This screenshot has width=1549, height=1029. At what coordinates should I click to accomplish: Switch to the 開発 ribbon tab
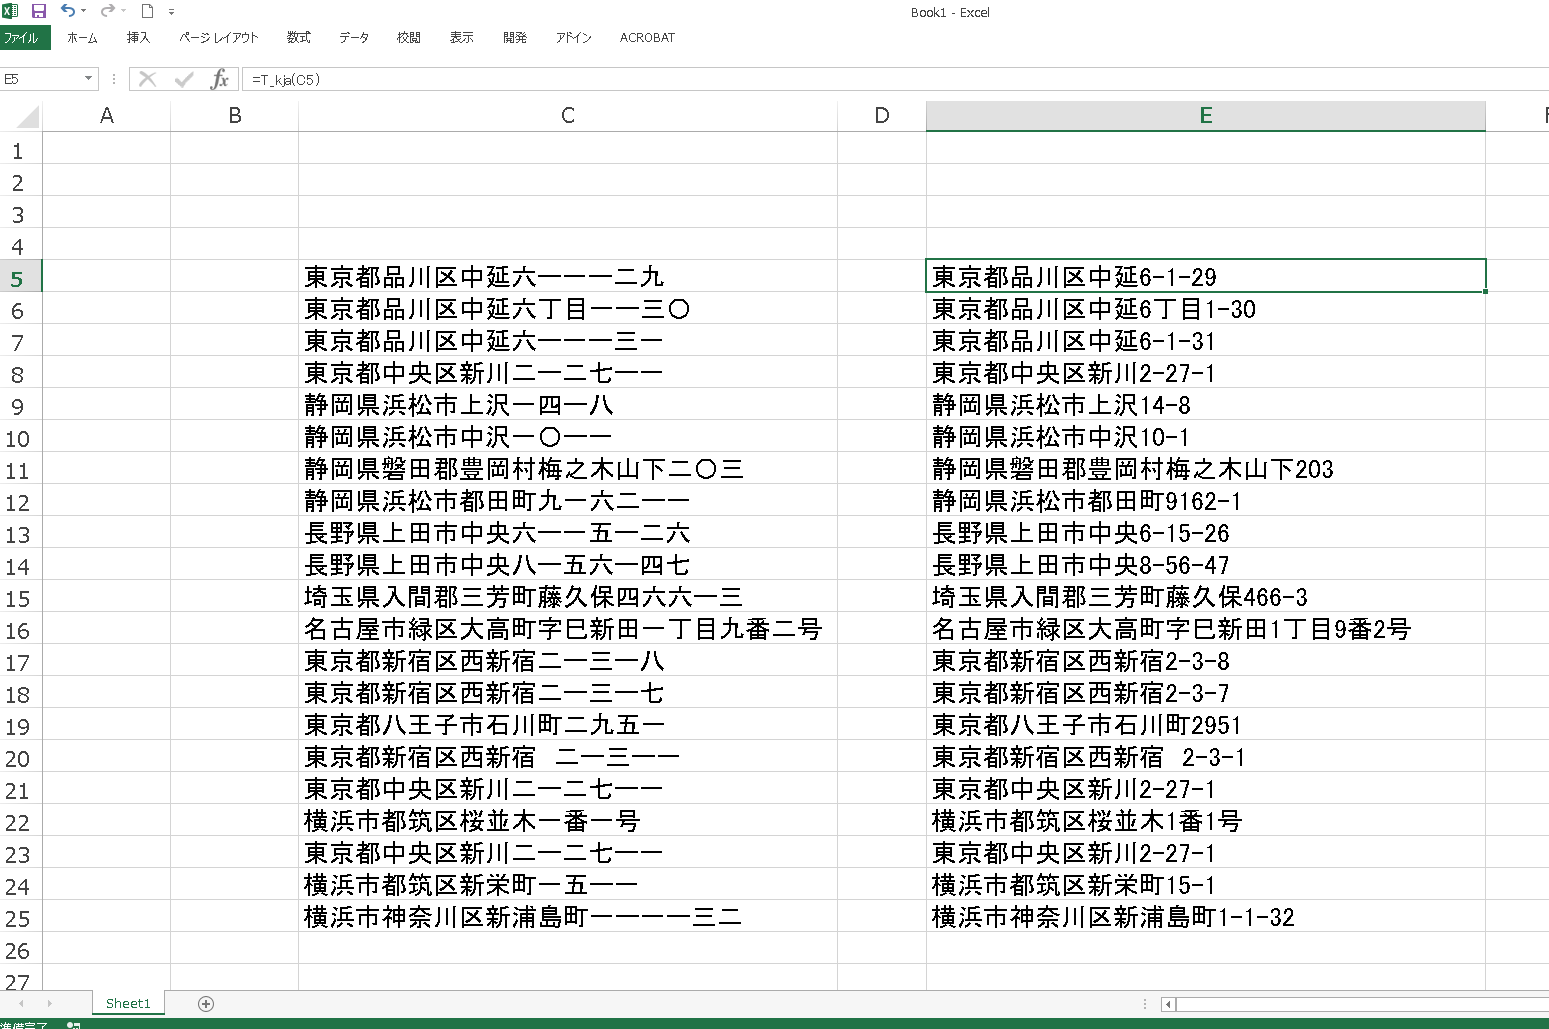coord(515,38)
